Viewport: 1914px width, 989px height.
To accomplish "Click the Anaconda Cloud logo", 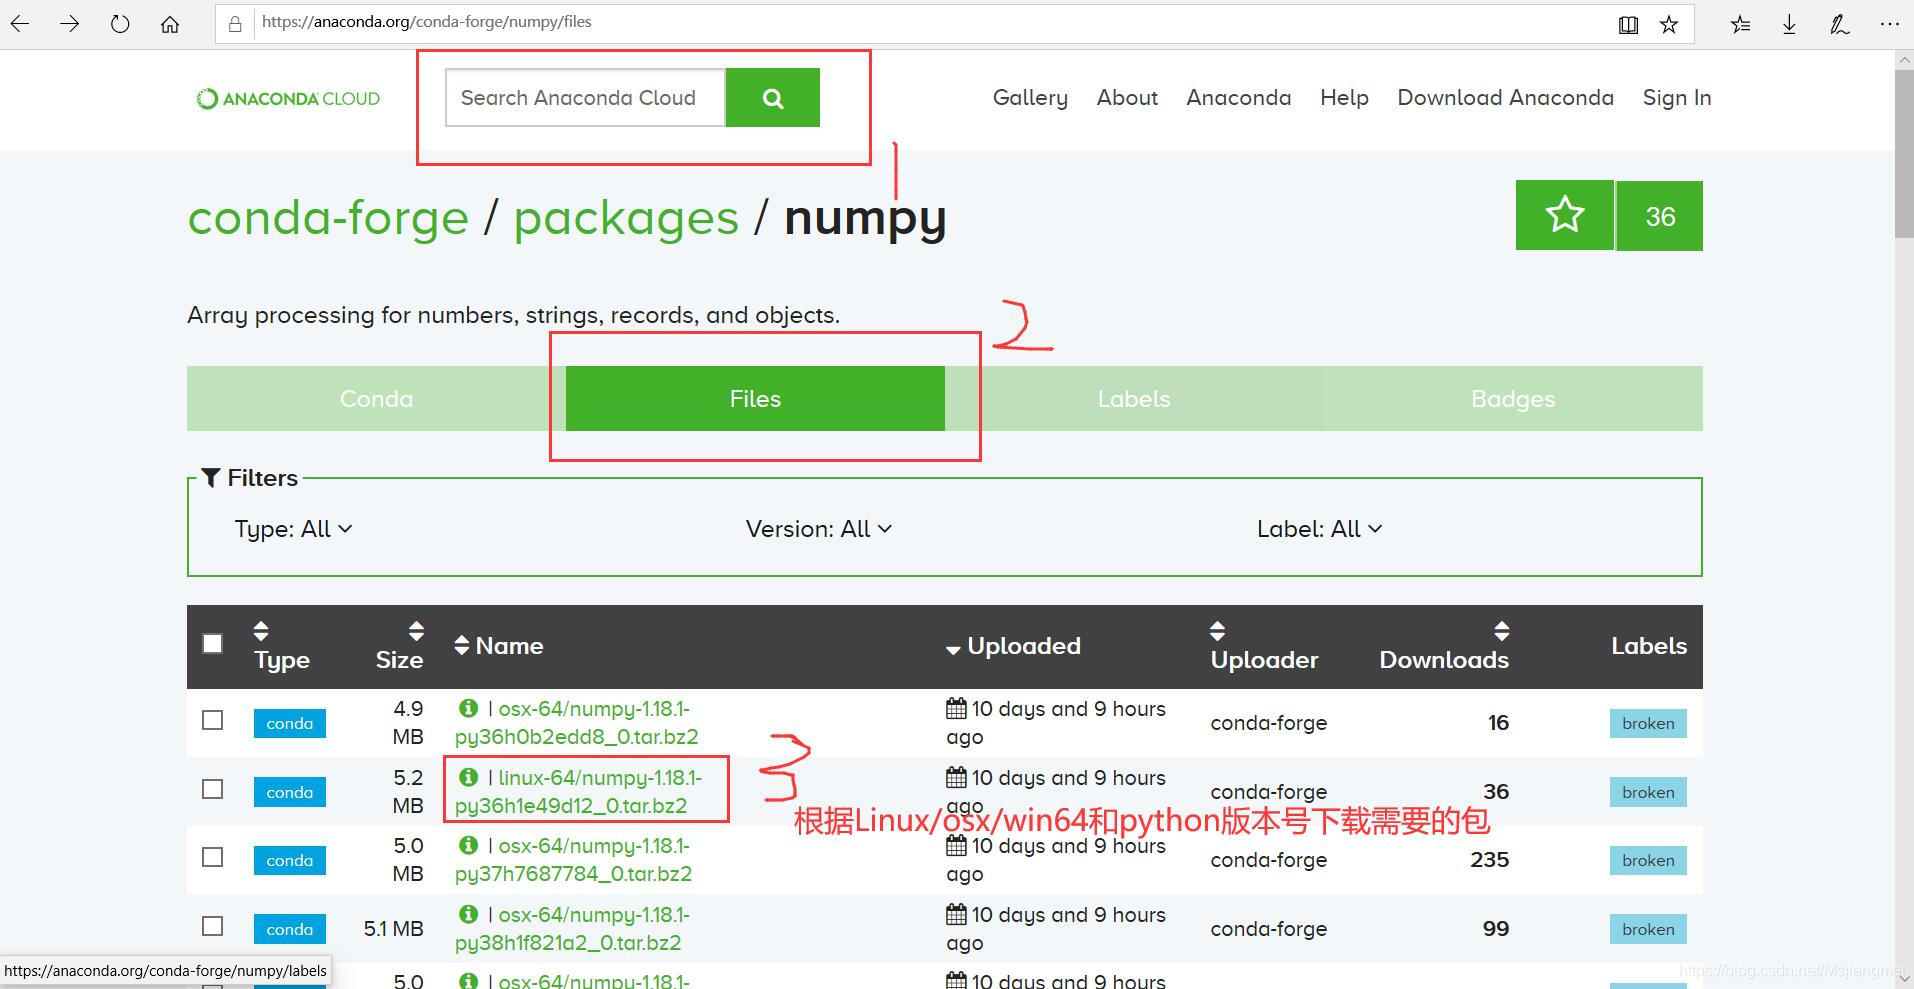I will (288, 98).
